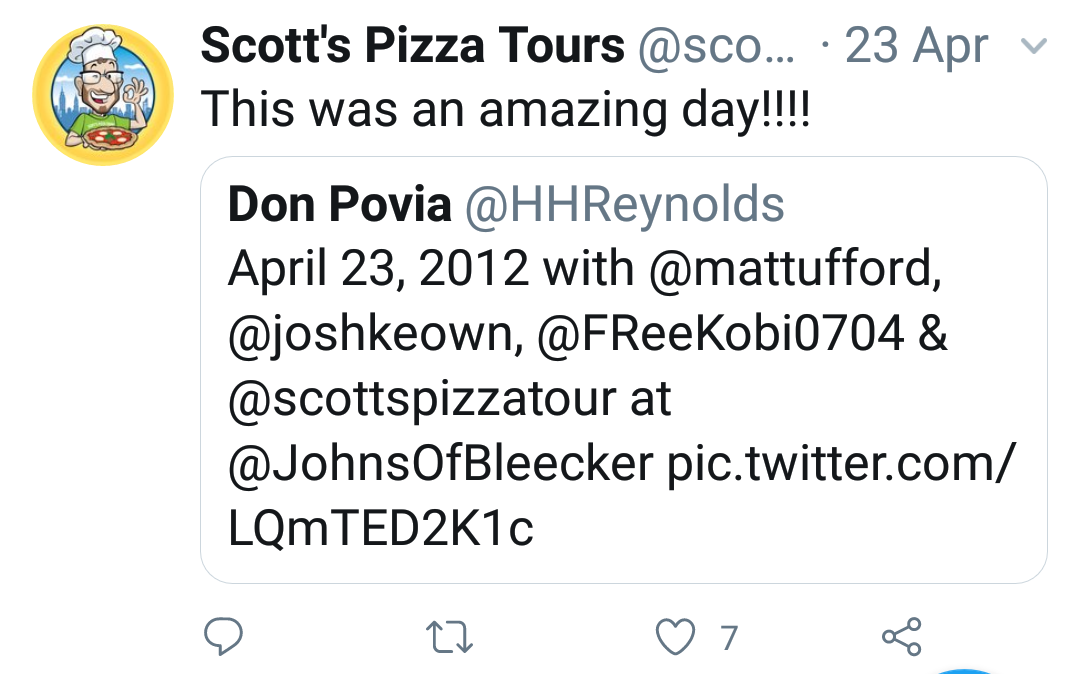Open the @JohnsOfBleecker mention
Viewport: 1080px width, 674px height.
pyautogui.click(x=440, y=464)
